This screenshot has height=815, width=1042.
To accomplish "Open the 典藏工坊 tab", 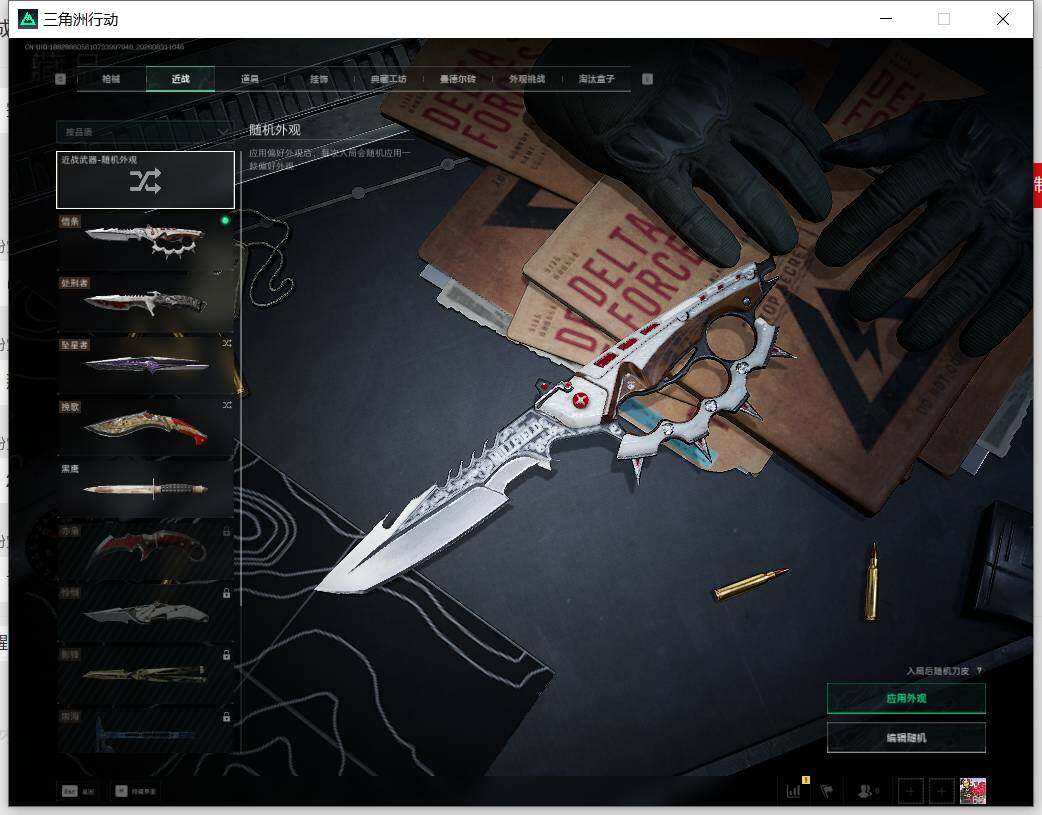I will pyautogui.click(x=389, y=79).
